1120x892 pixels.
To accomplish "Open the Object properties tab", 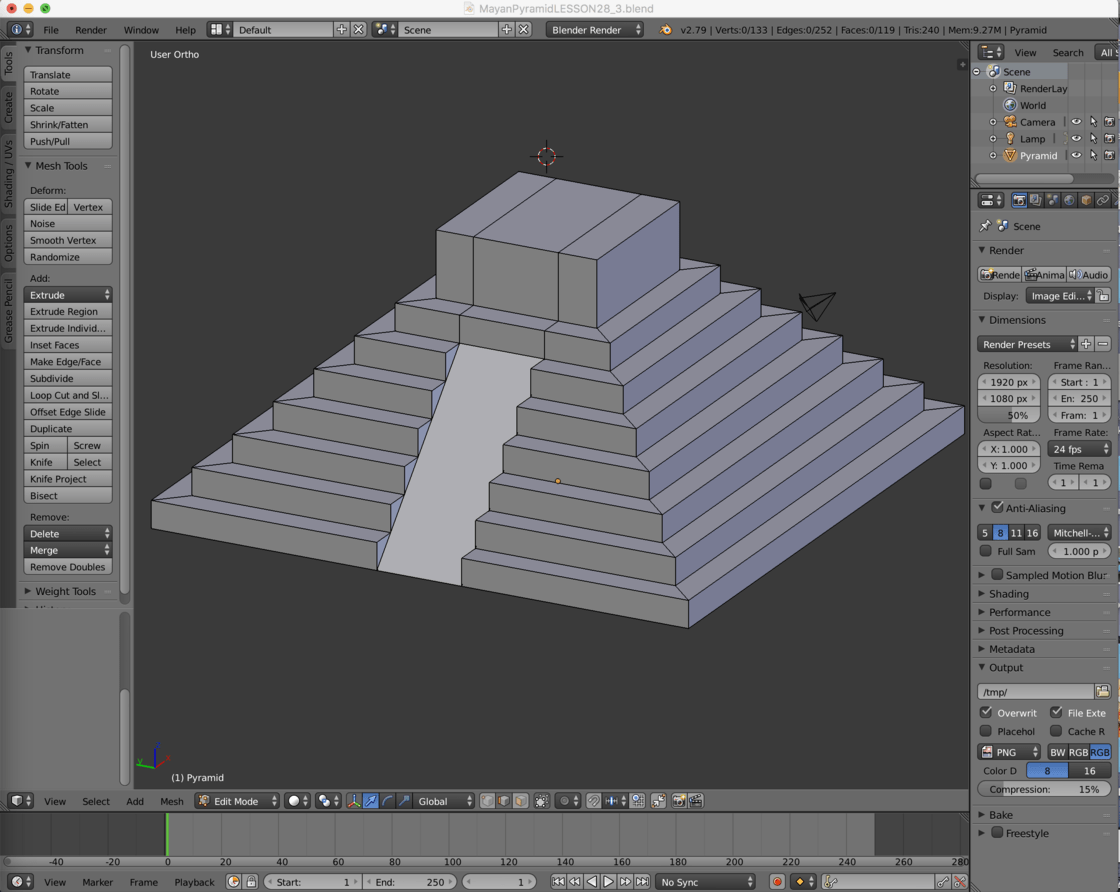I will [x=1086, y=200].
